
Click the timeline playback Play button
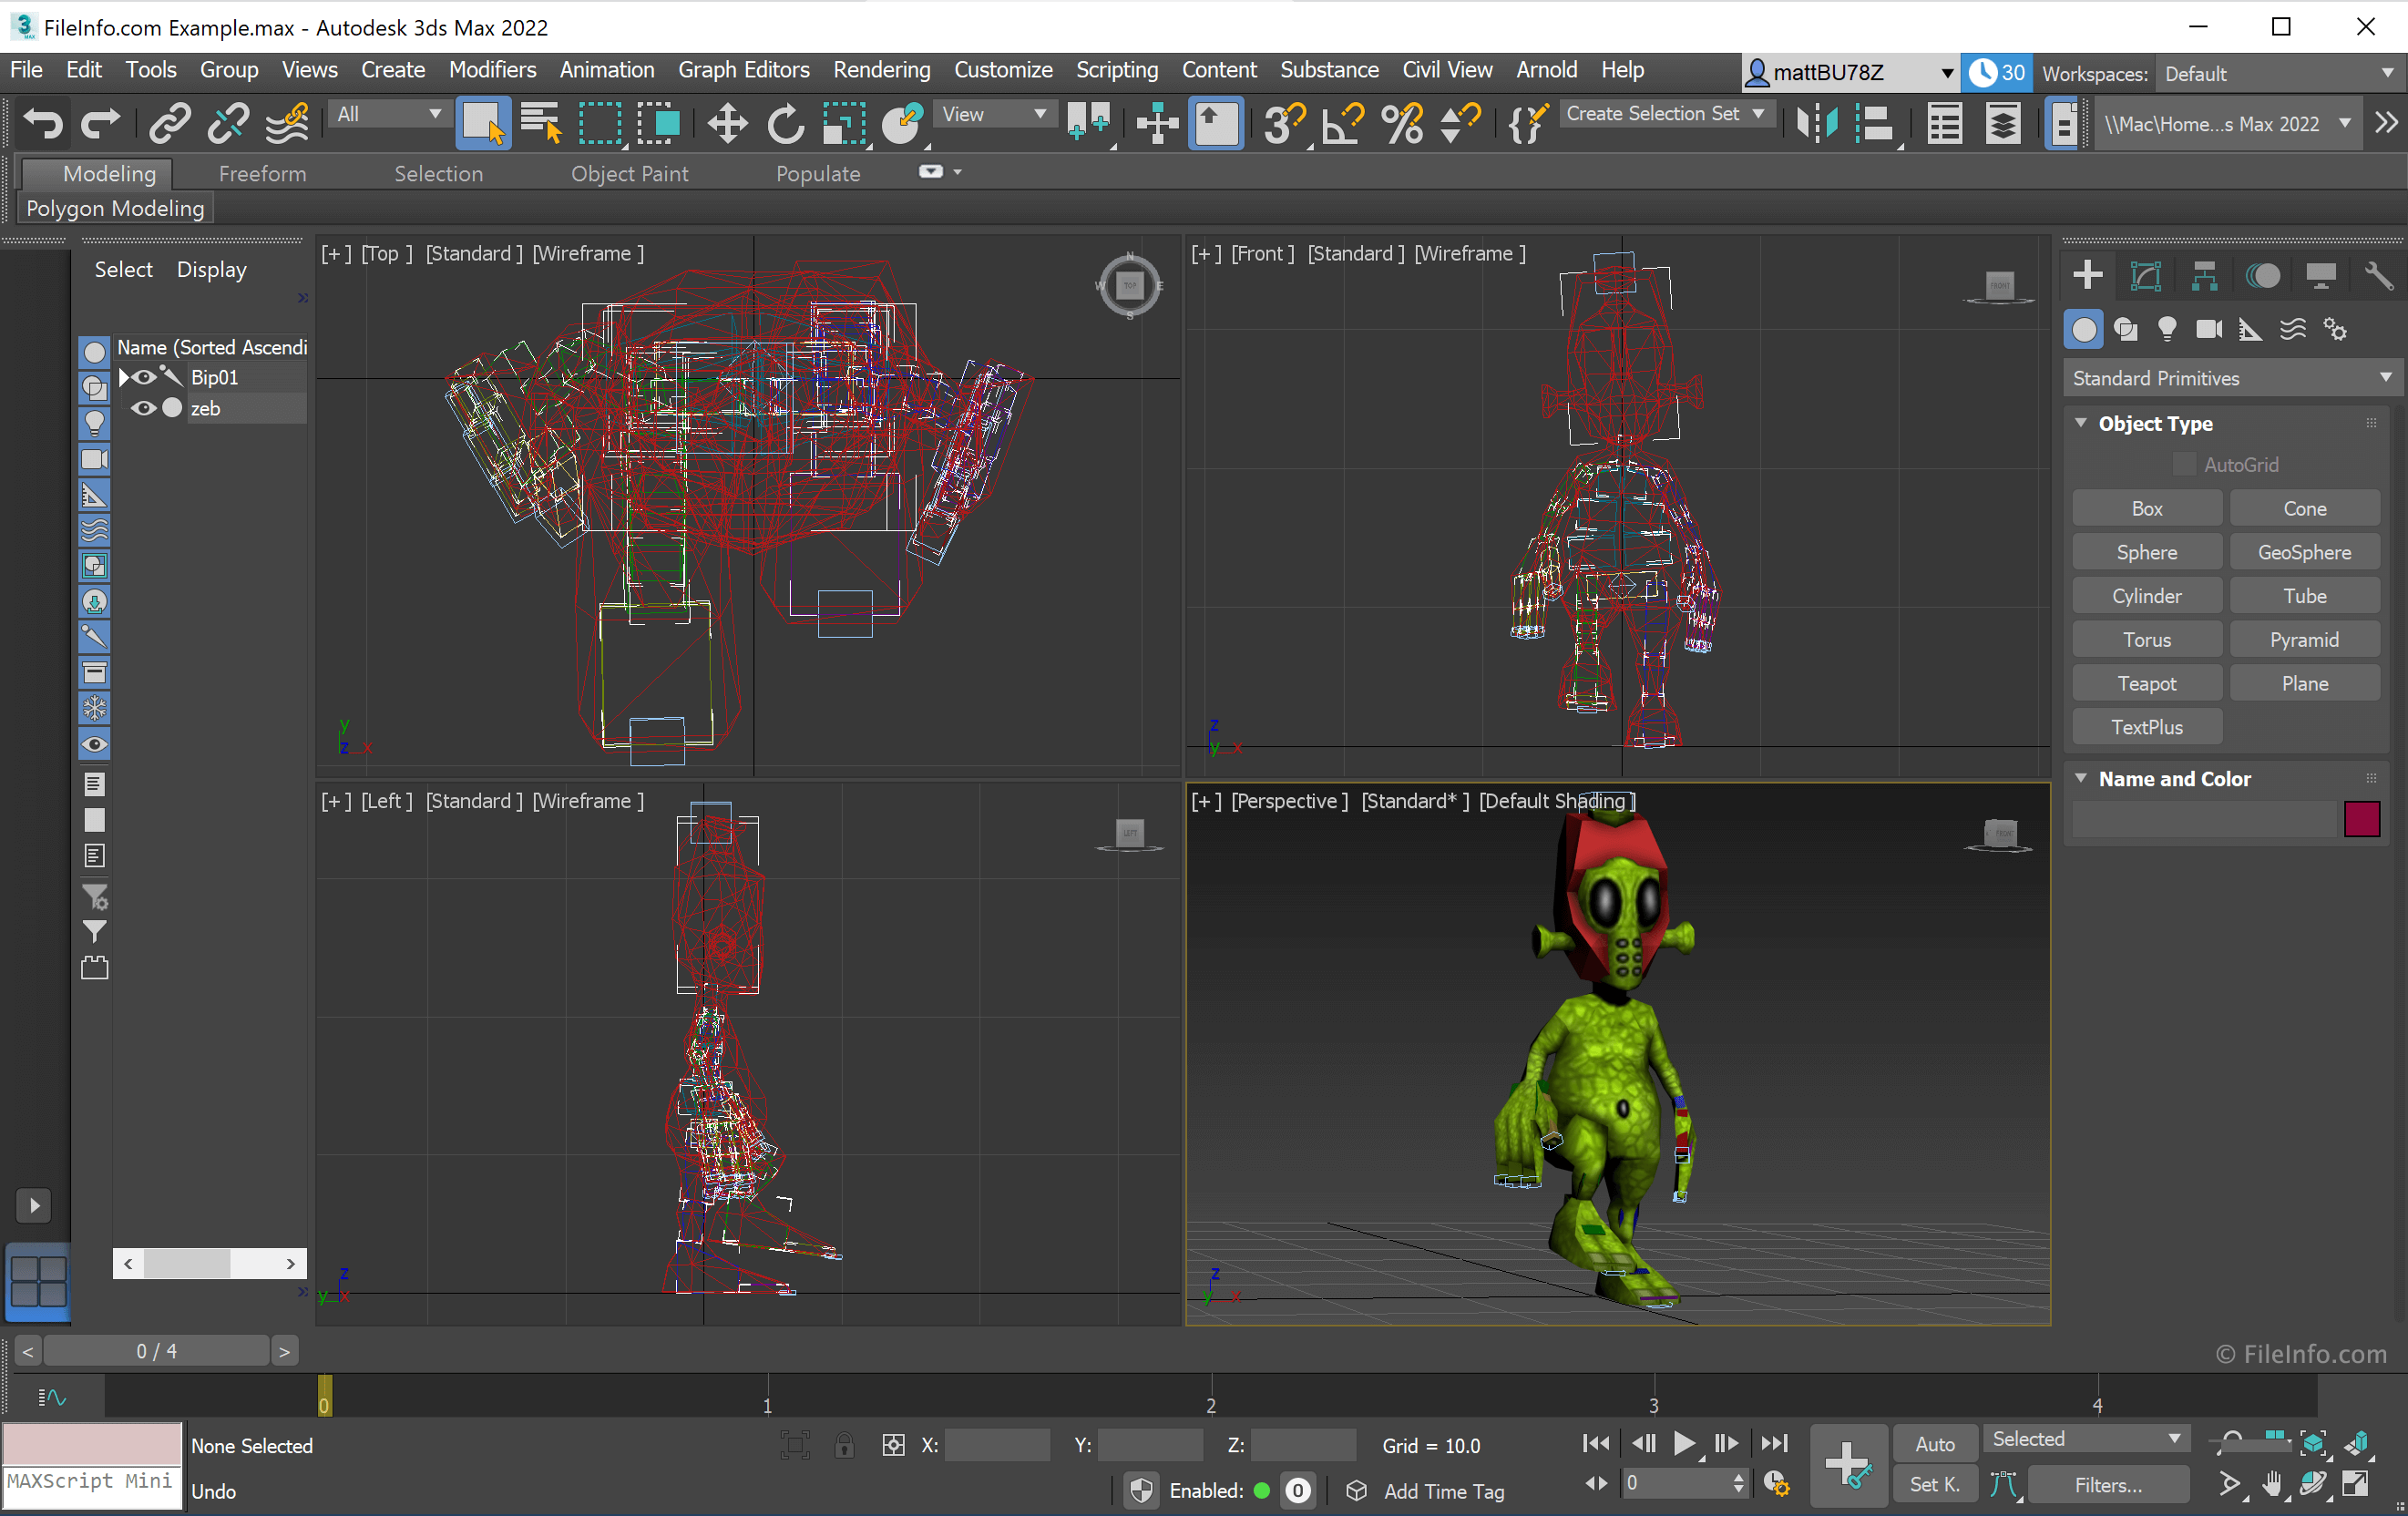pyautogui.click(x=1682, y=1442)
